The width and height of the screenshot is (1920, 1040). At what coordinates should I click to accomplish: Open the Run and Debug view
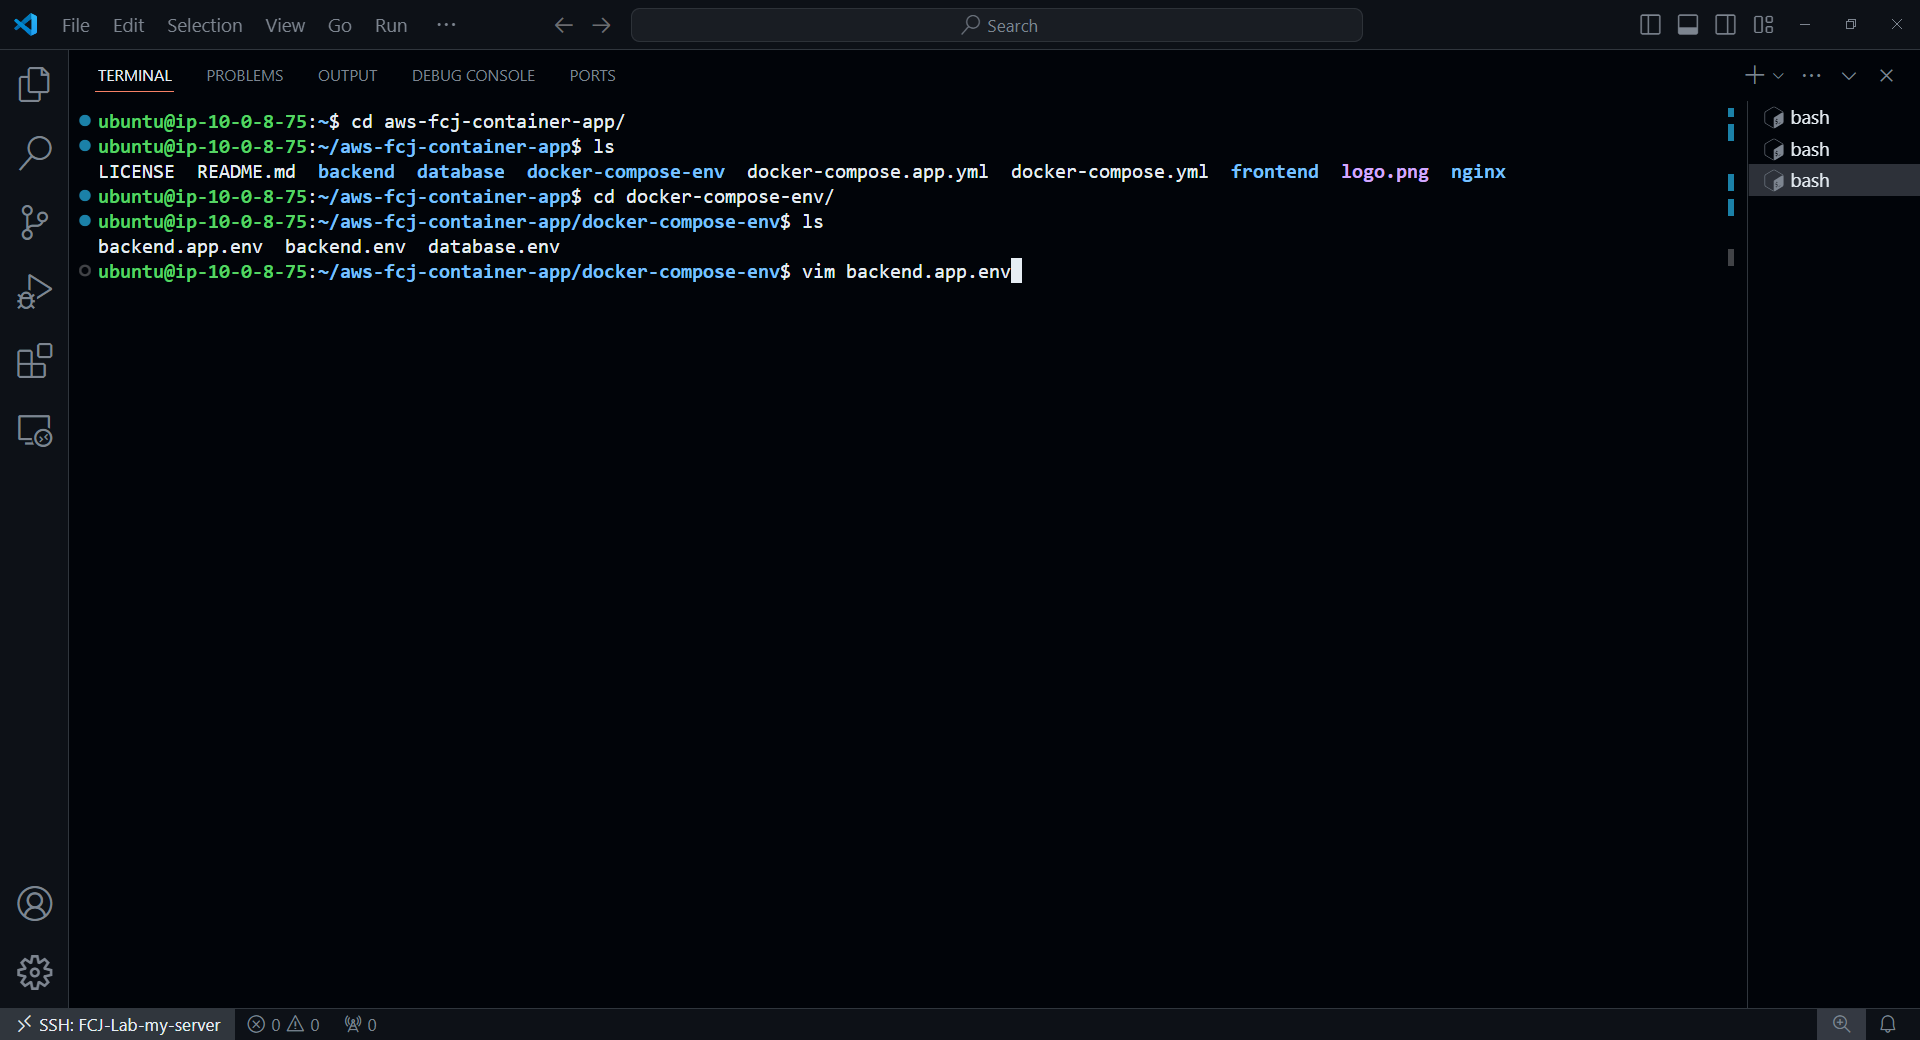point(34,291)
